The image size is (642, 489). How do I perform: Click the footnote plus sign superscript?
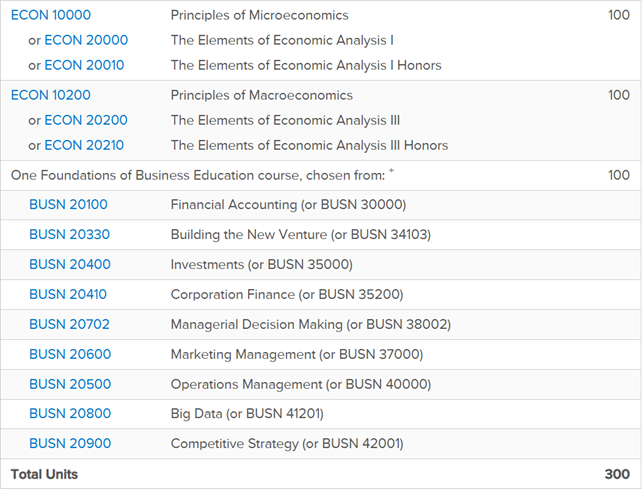click(x=392, y=172)
